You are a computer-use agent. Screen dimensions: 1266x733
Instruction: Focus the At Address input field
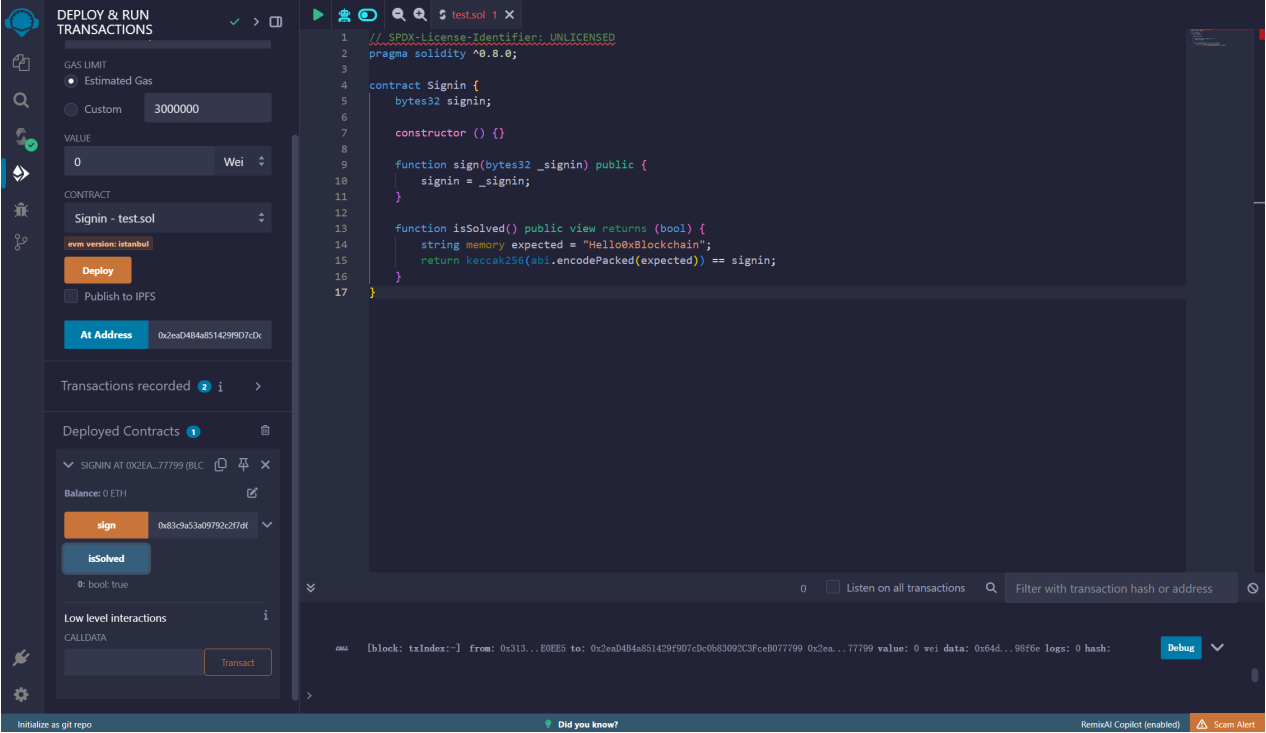click(209, 335)
